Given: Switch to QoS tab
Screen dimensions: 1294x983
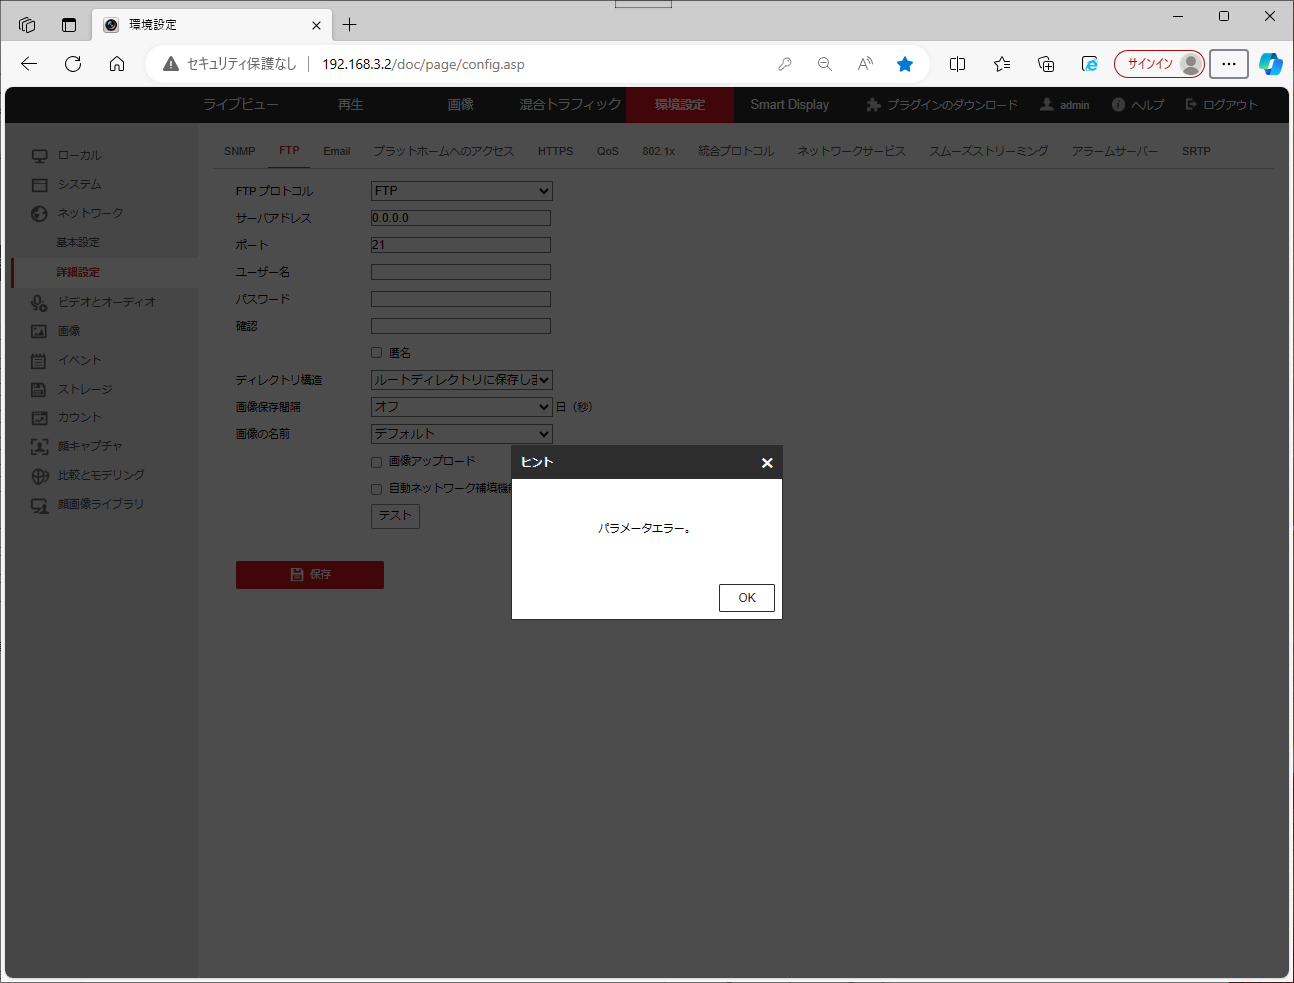Looking at the screenshot, I should click(608, 151).
